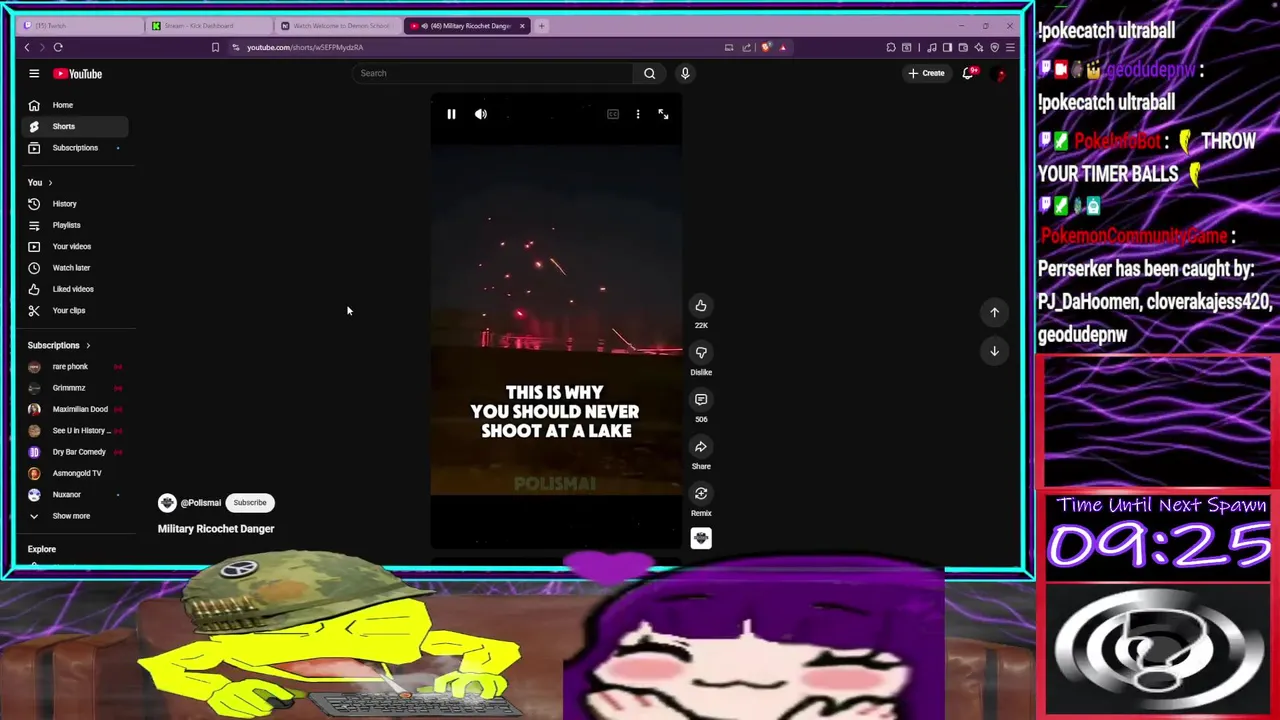
Task: Open Grimmmz channel subscription
Action: [x=75, y=388]
